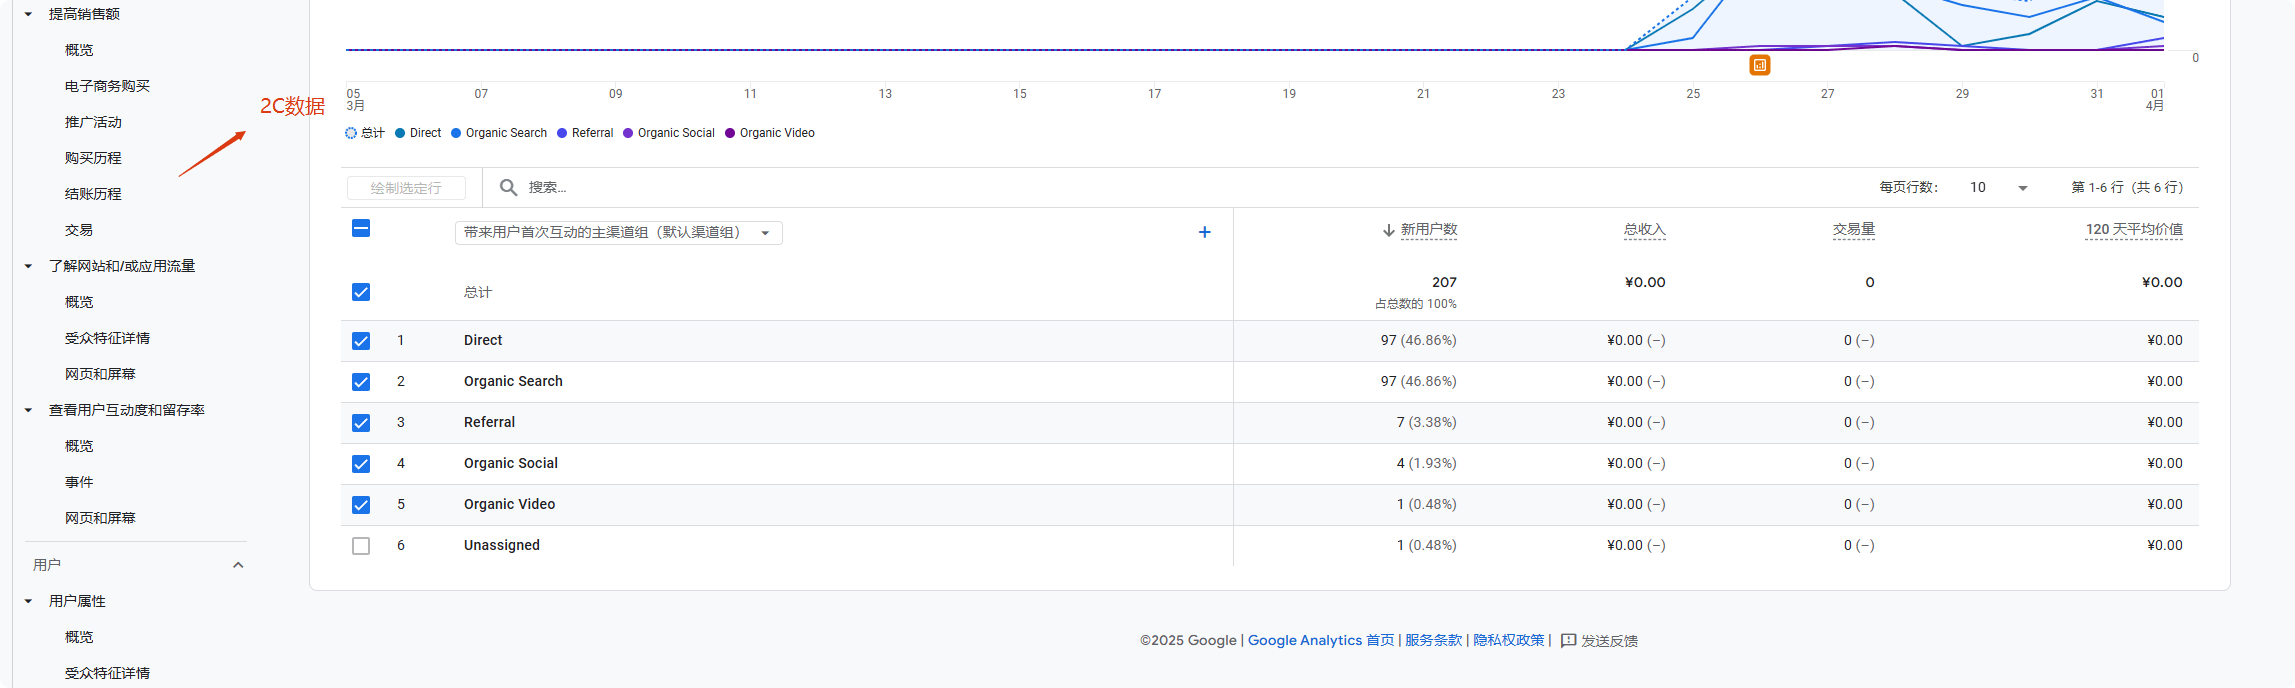Viewport: 2295px width, 688px height.
Task: Sort by the 新用户数 column header
Action: (1428, 230)
